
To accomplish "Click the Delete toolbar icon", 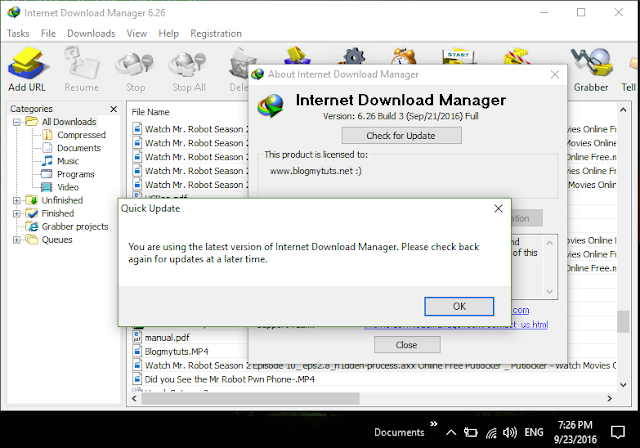I will (239, 69).
